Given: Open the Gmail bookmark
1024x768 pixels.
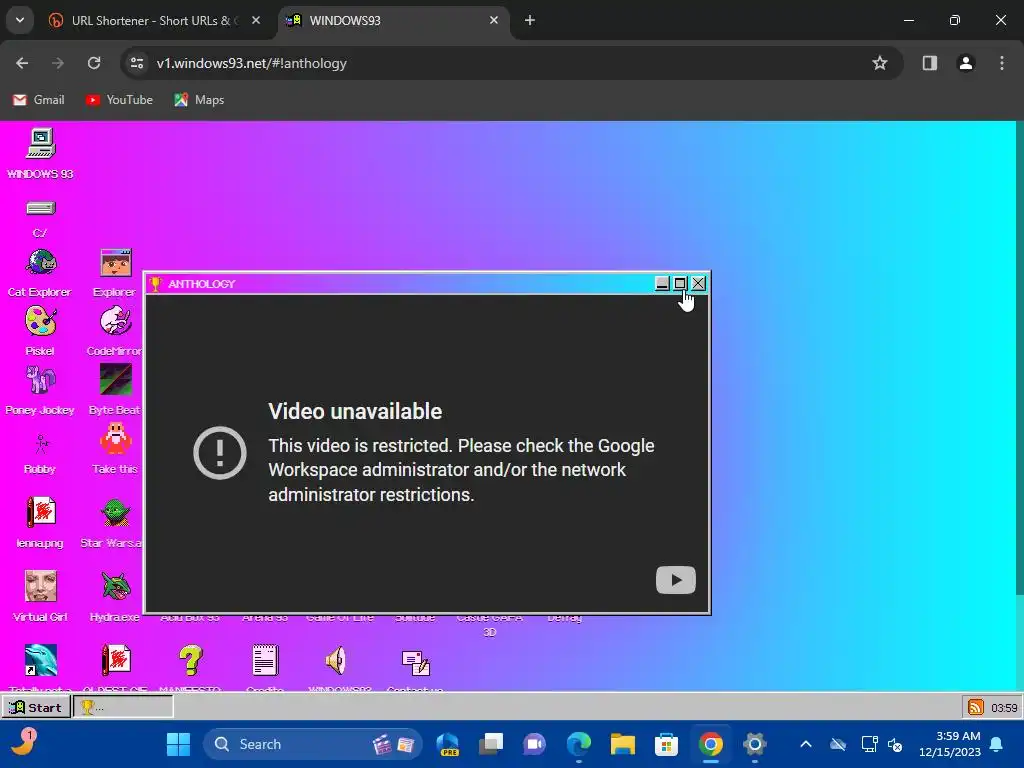Looking at the screenshot, I should 39,100.
